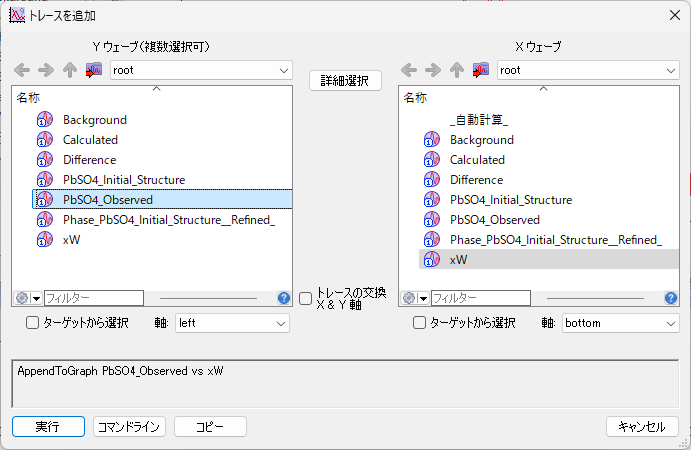Open the X axis dropdown showing bottom
691x450 pixels.
(x=619, y=323)
